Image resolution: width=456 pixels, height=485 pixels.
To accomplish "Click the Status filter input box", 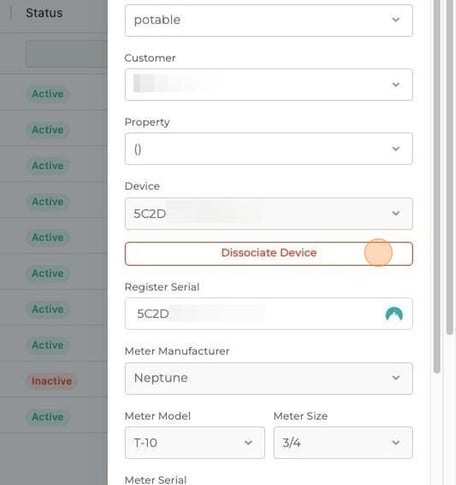I will click(66, 54).
